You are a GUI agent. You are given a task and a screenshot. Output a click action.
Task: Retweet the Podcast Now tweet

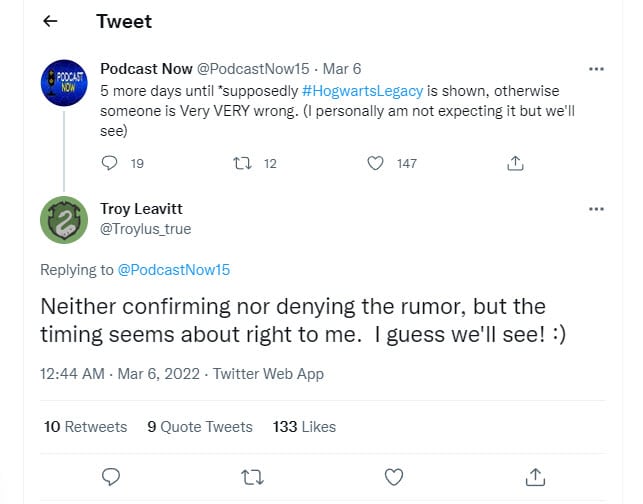[x=242, y=164]
